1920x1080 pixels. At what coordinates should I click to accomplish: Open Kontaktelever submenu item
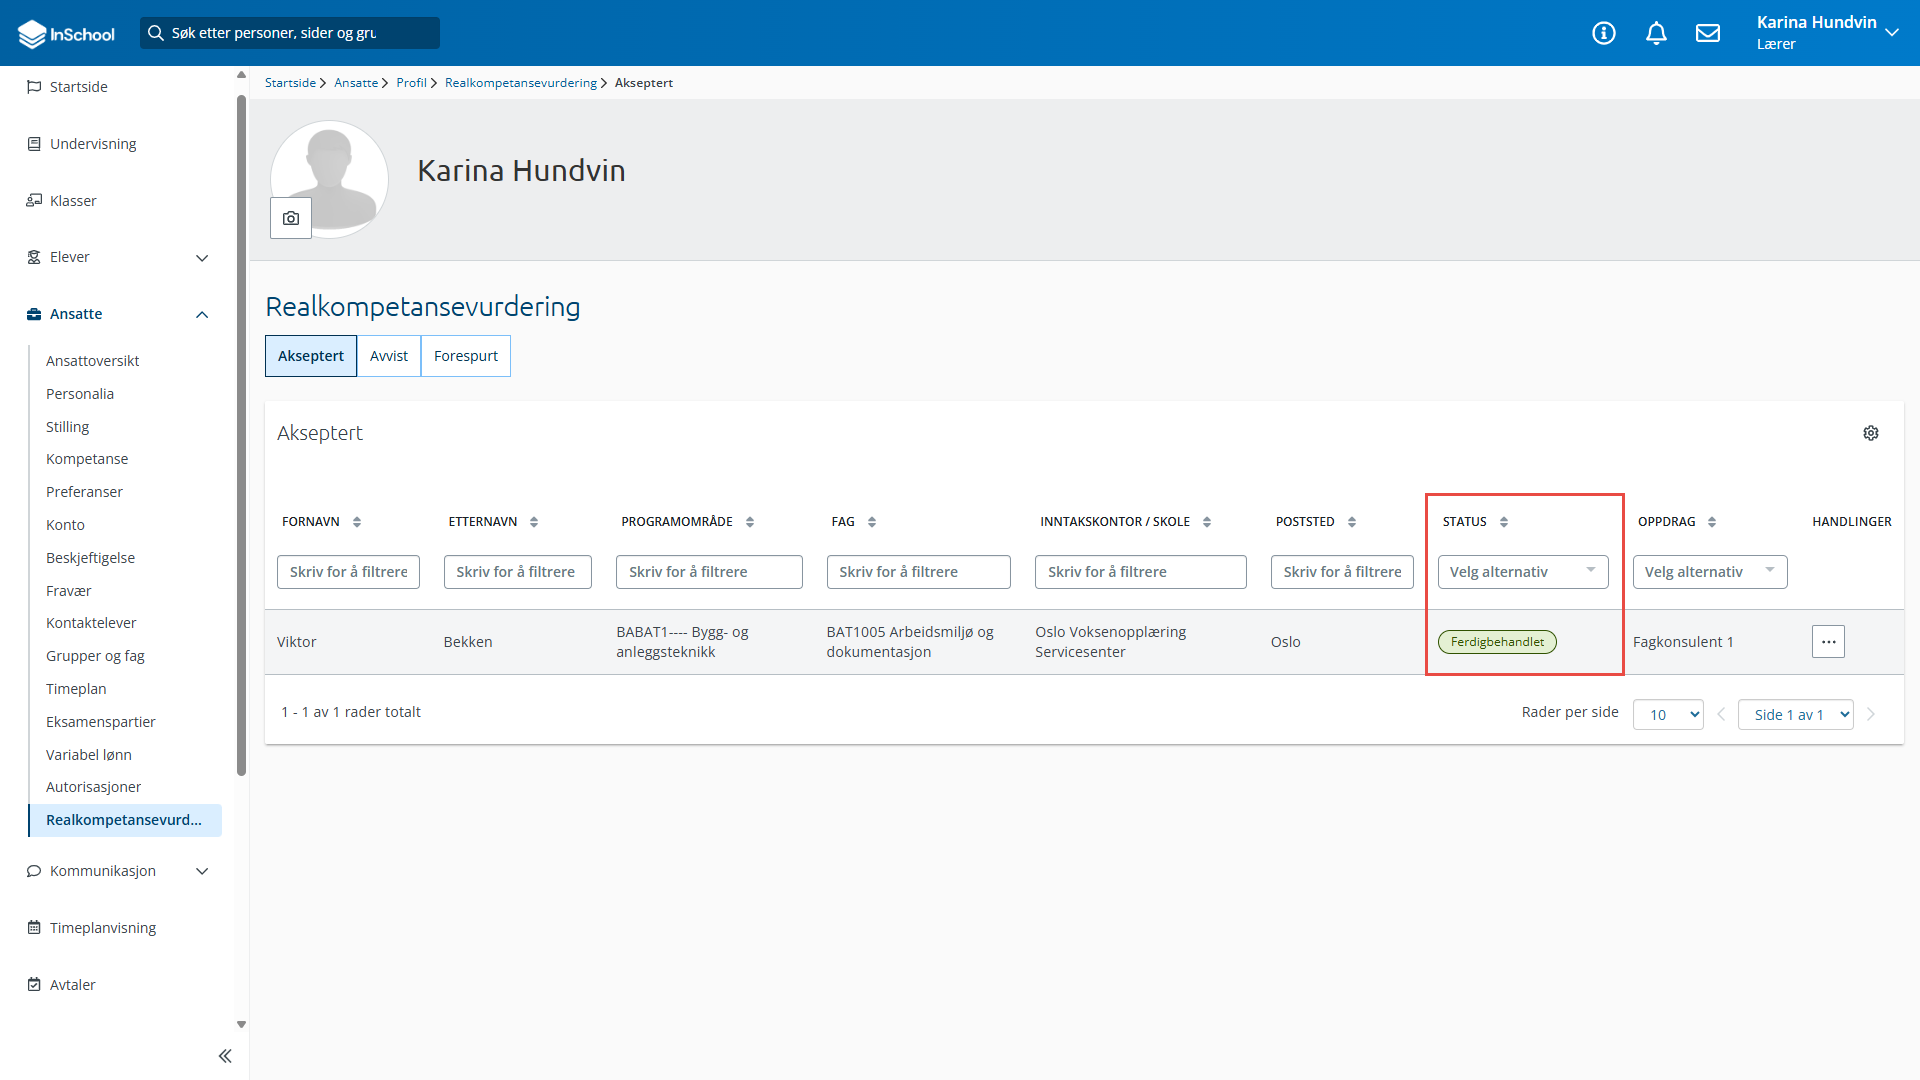[91, 623]
